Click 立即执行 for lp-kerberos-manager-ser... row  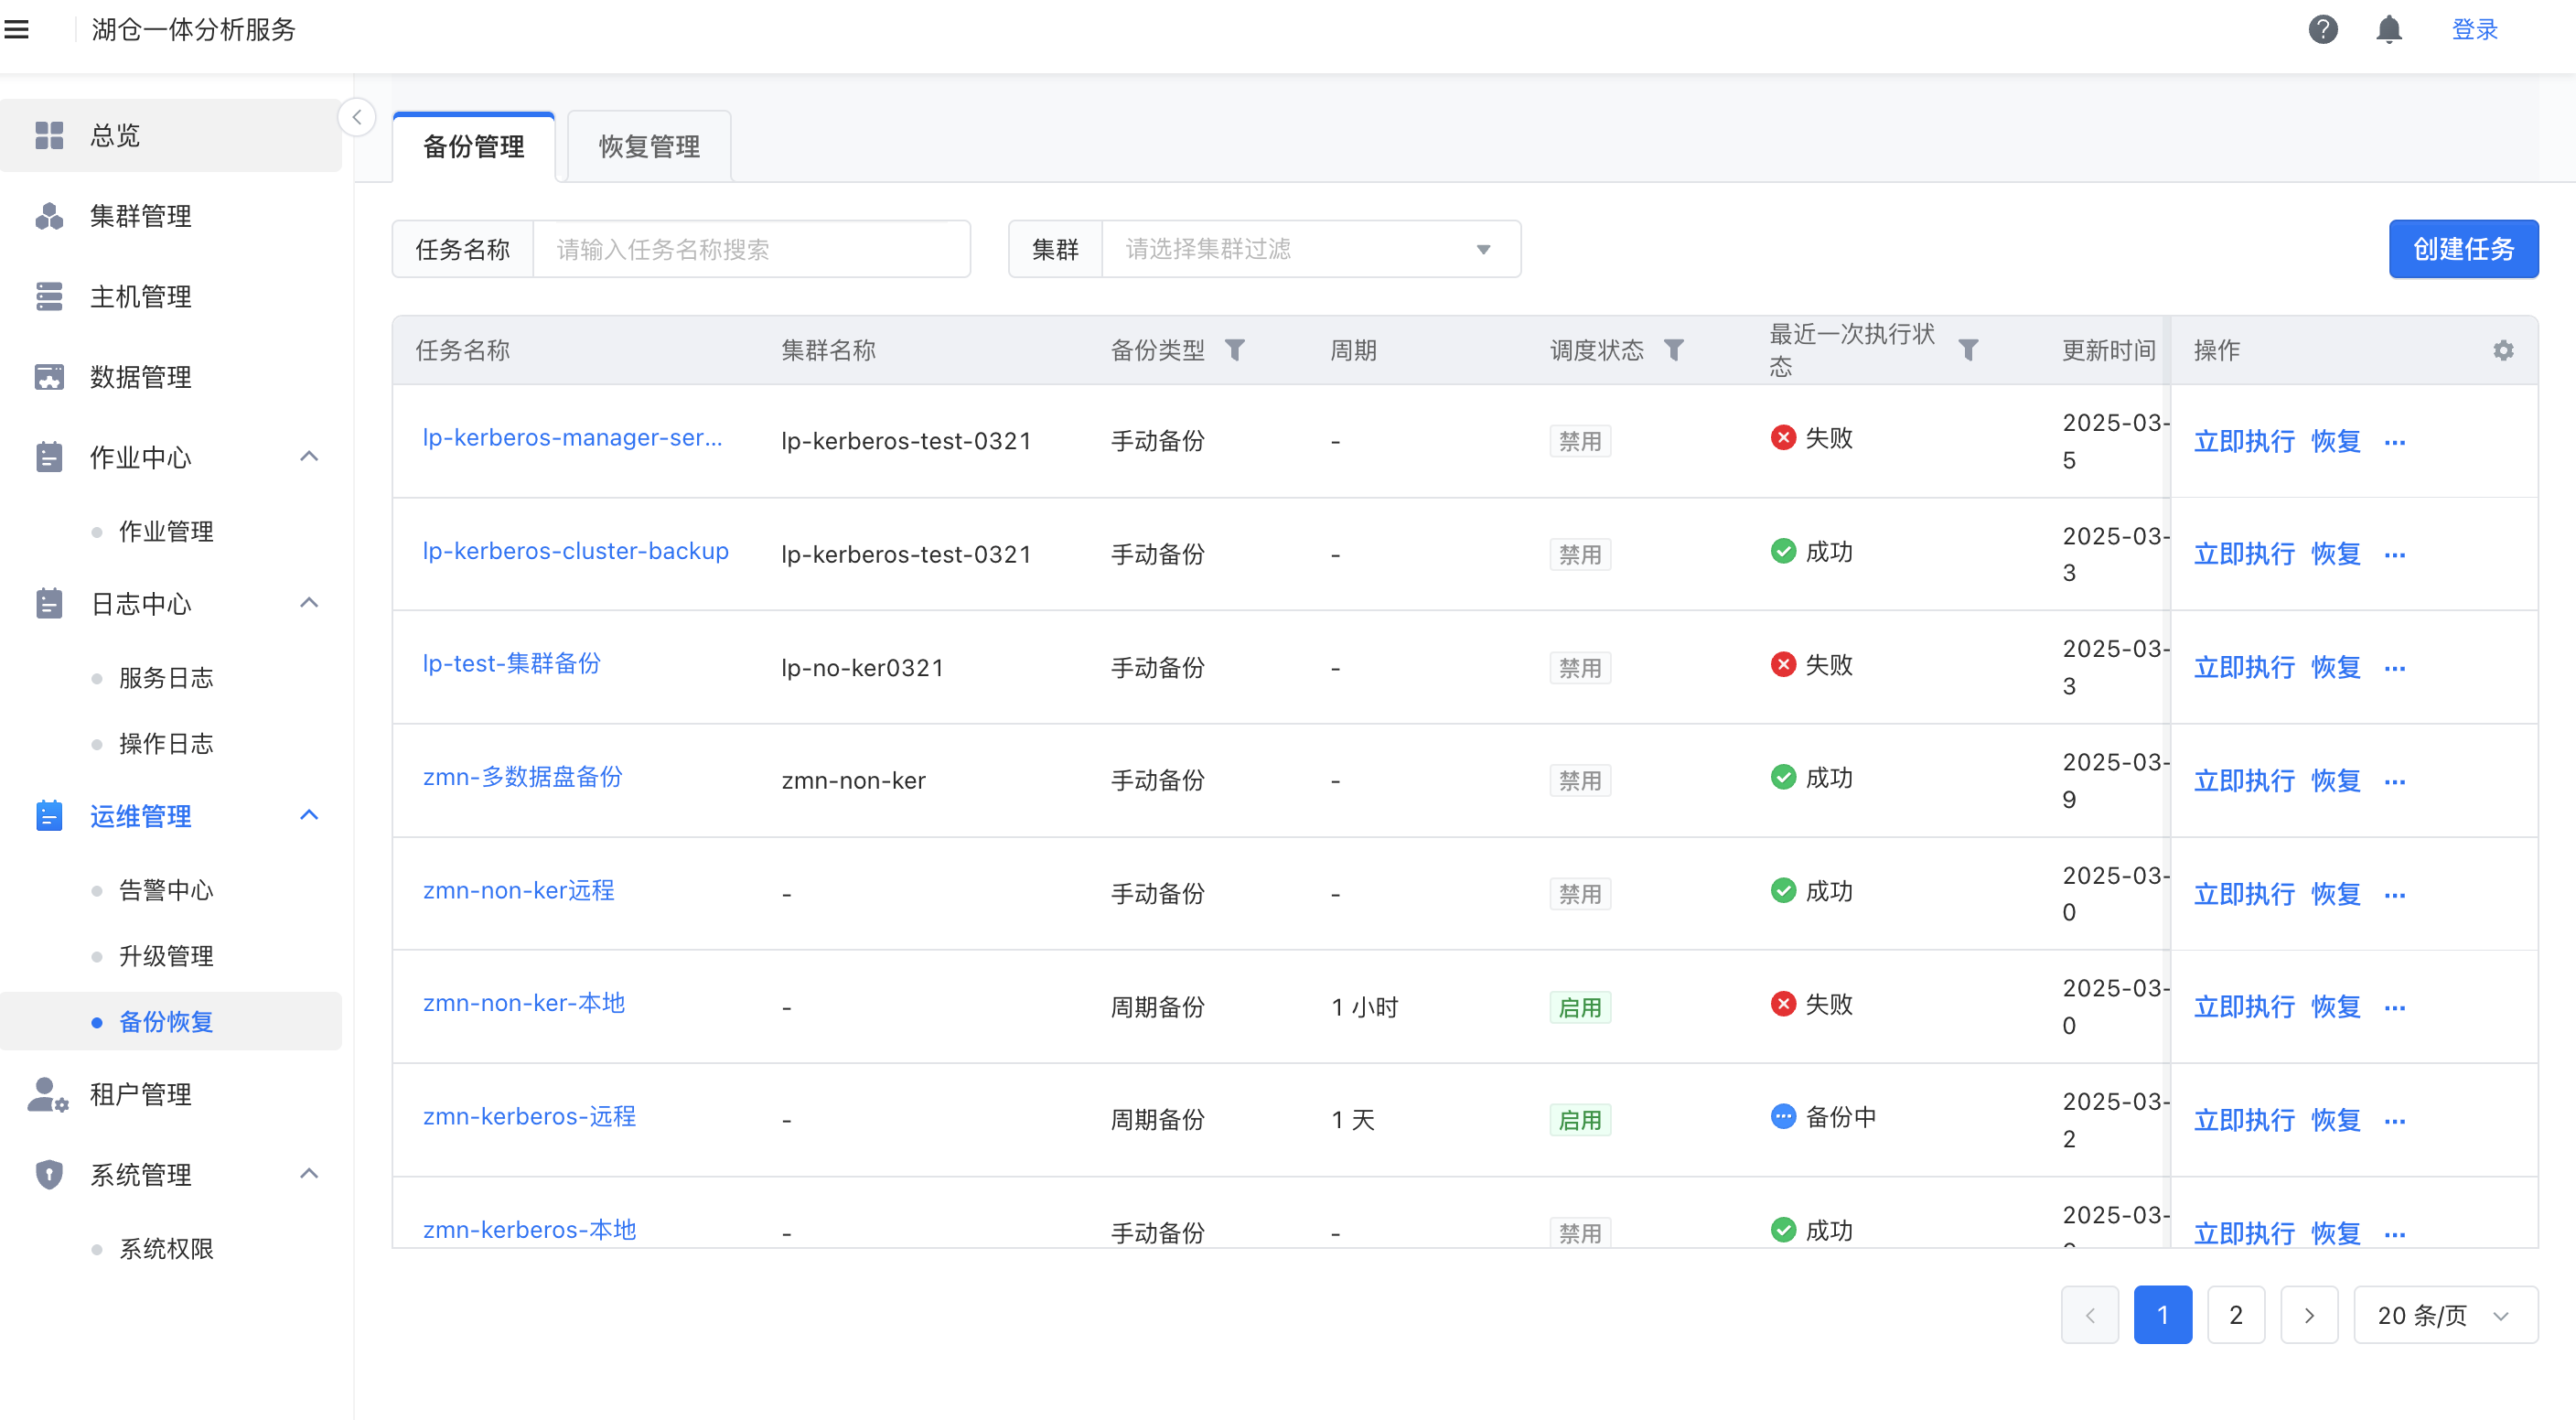(2244, 442)
